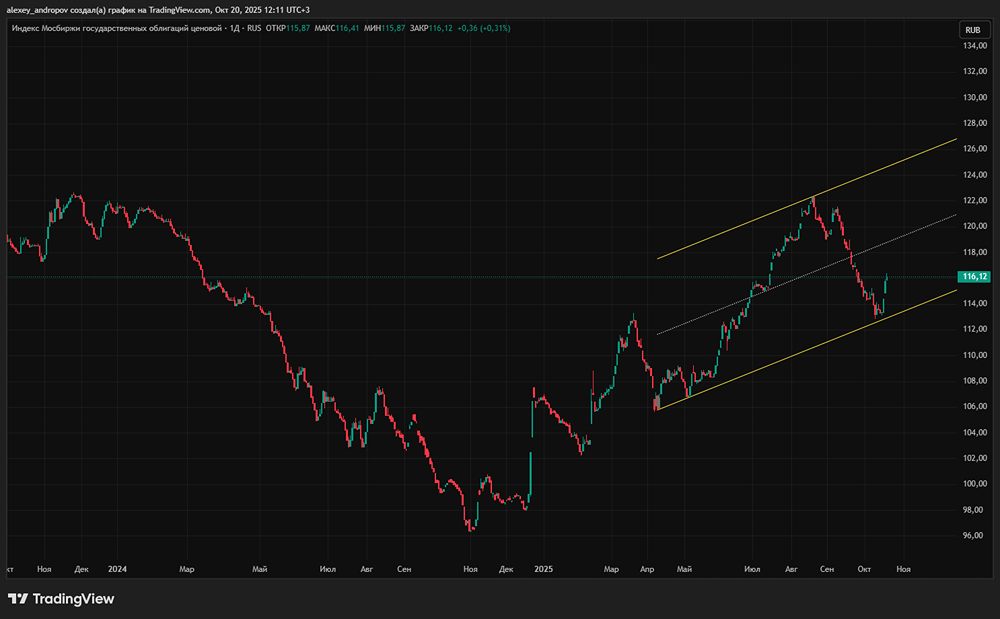Click the 104,00 price axis label

pyautogui.click(x=975, y=432)
